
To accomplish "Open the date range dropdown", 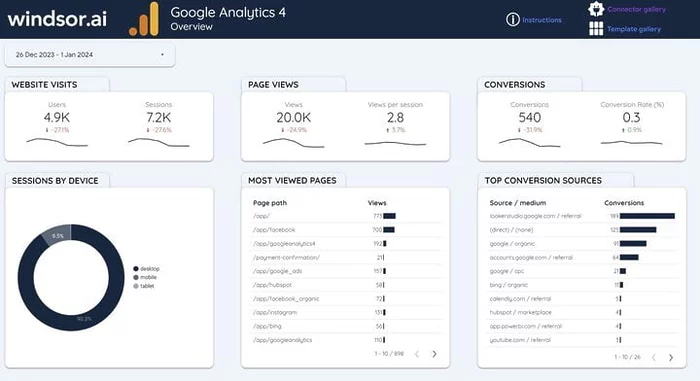I will click(90, 54).
